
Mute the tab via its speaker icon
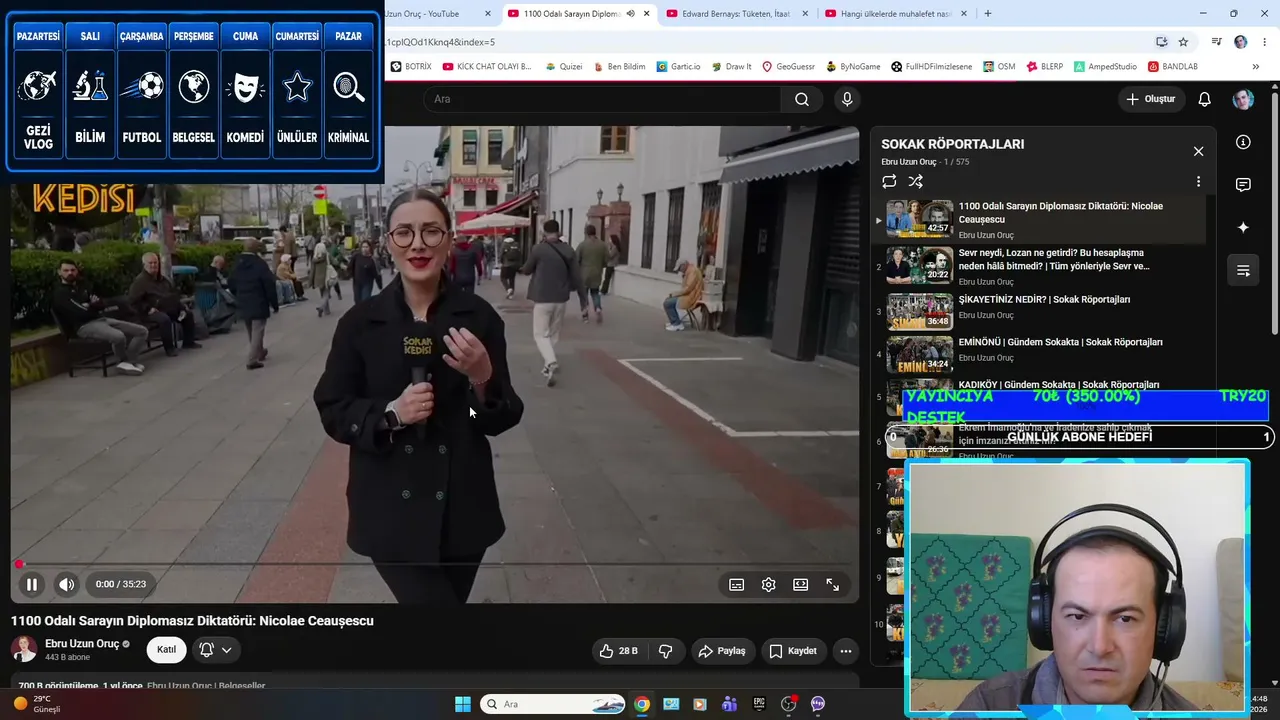(630, 14)
